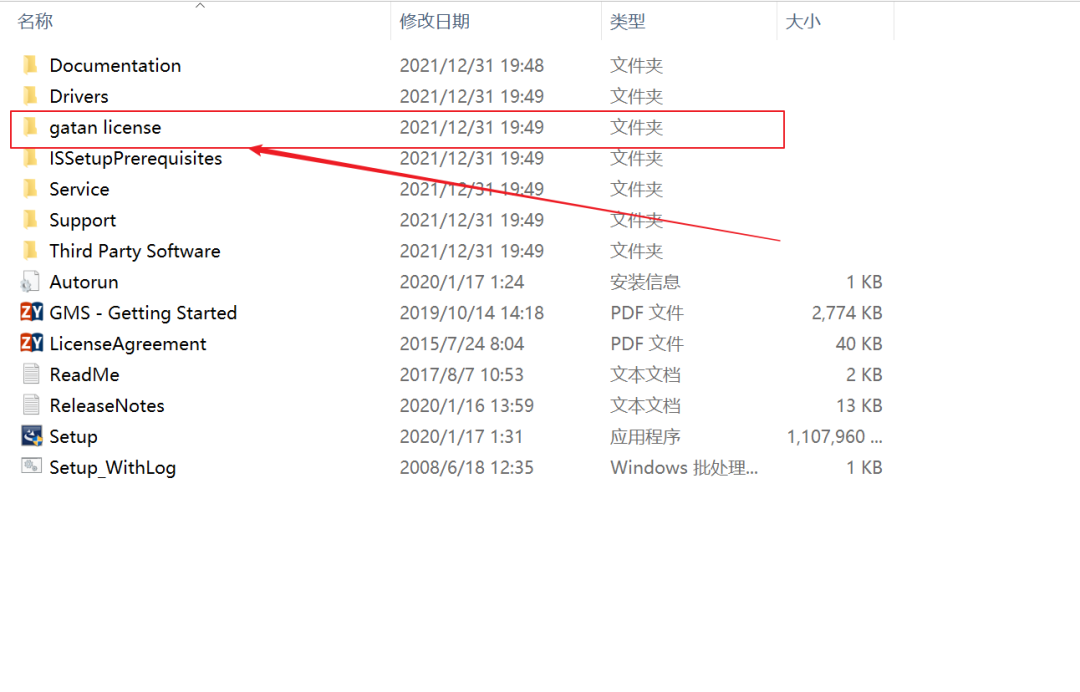This screenshot has width=1080, height=692.
Task: Click the Third Party Software folder icon
Action: [x=30, y=251]
